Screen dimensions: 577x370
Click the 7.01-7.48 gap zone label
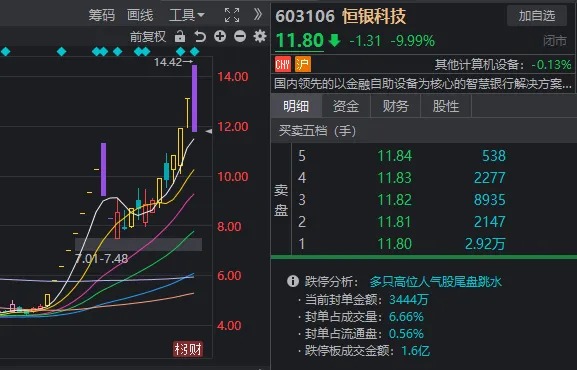click(x=102, y=258)
